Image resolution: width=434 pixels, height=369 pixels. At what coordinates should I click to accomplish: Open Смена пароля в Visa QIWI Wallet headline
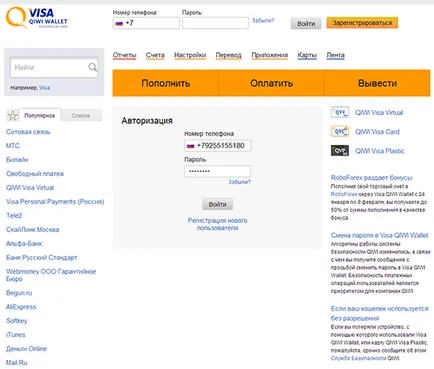click(x=379, y=235)
